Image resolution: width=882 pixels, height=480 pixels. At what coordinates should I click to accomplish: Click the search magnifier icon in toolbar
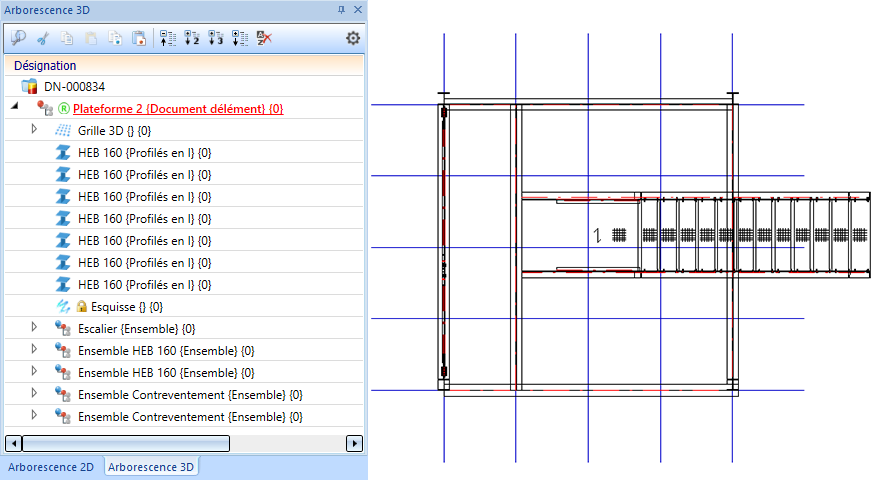18,38
